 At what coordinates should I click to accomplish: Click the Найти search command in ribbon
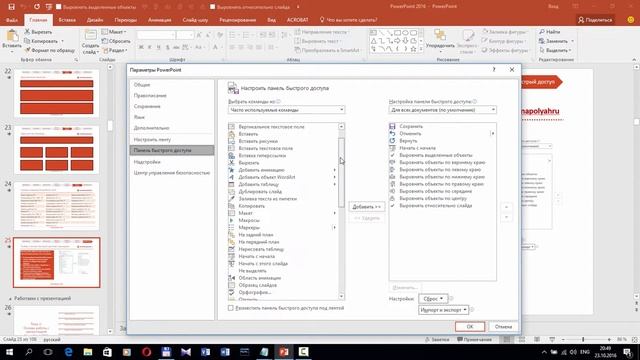tap(549, 32)
